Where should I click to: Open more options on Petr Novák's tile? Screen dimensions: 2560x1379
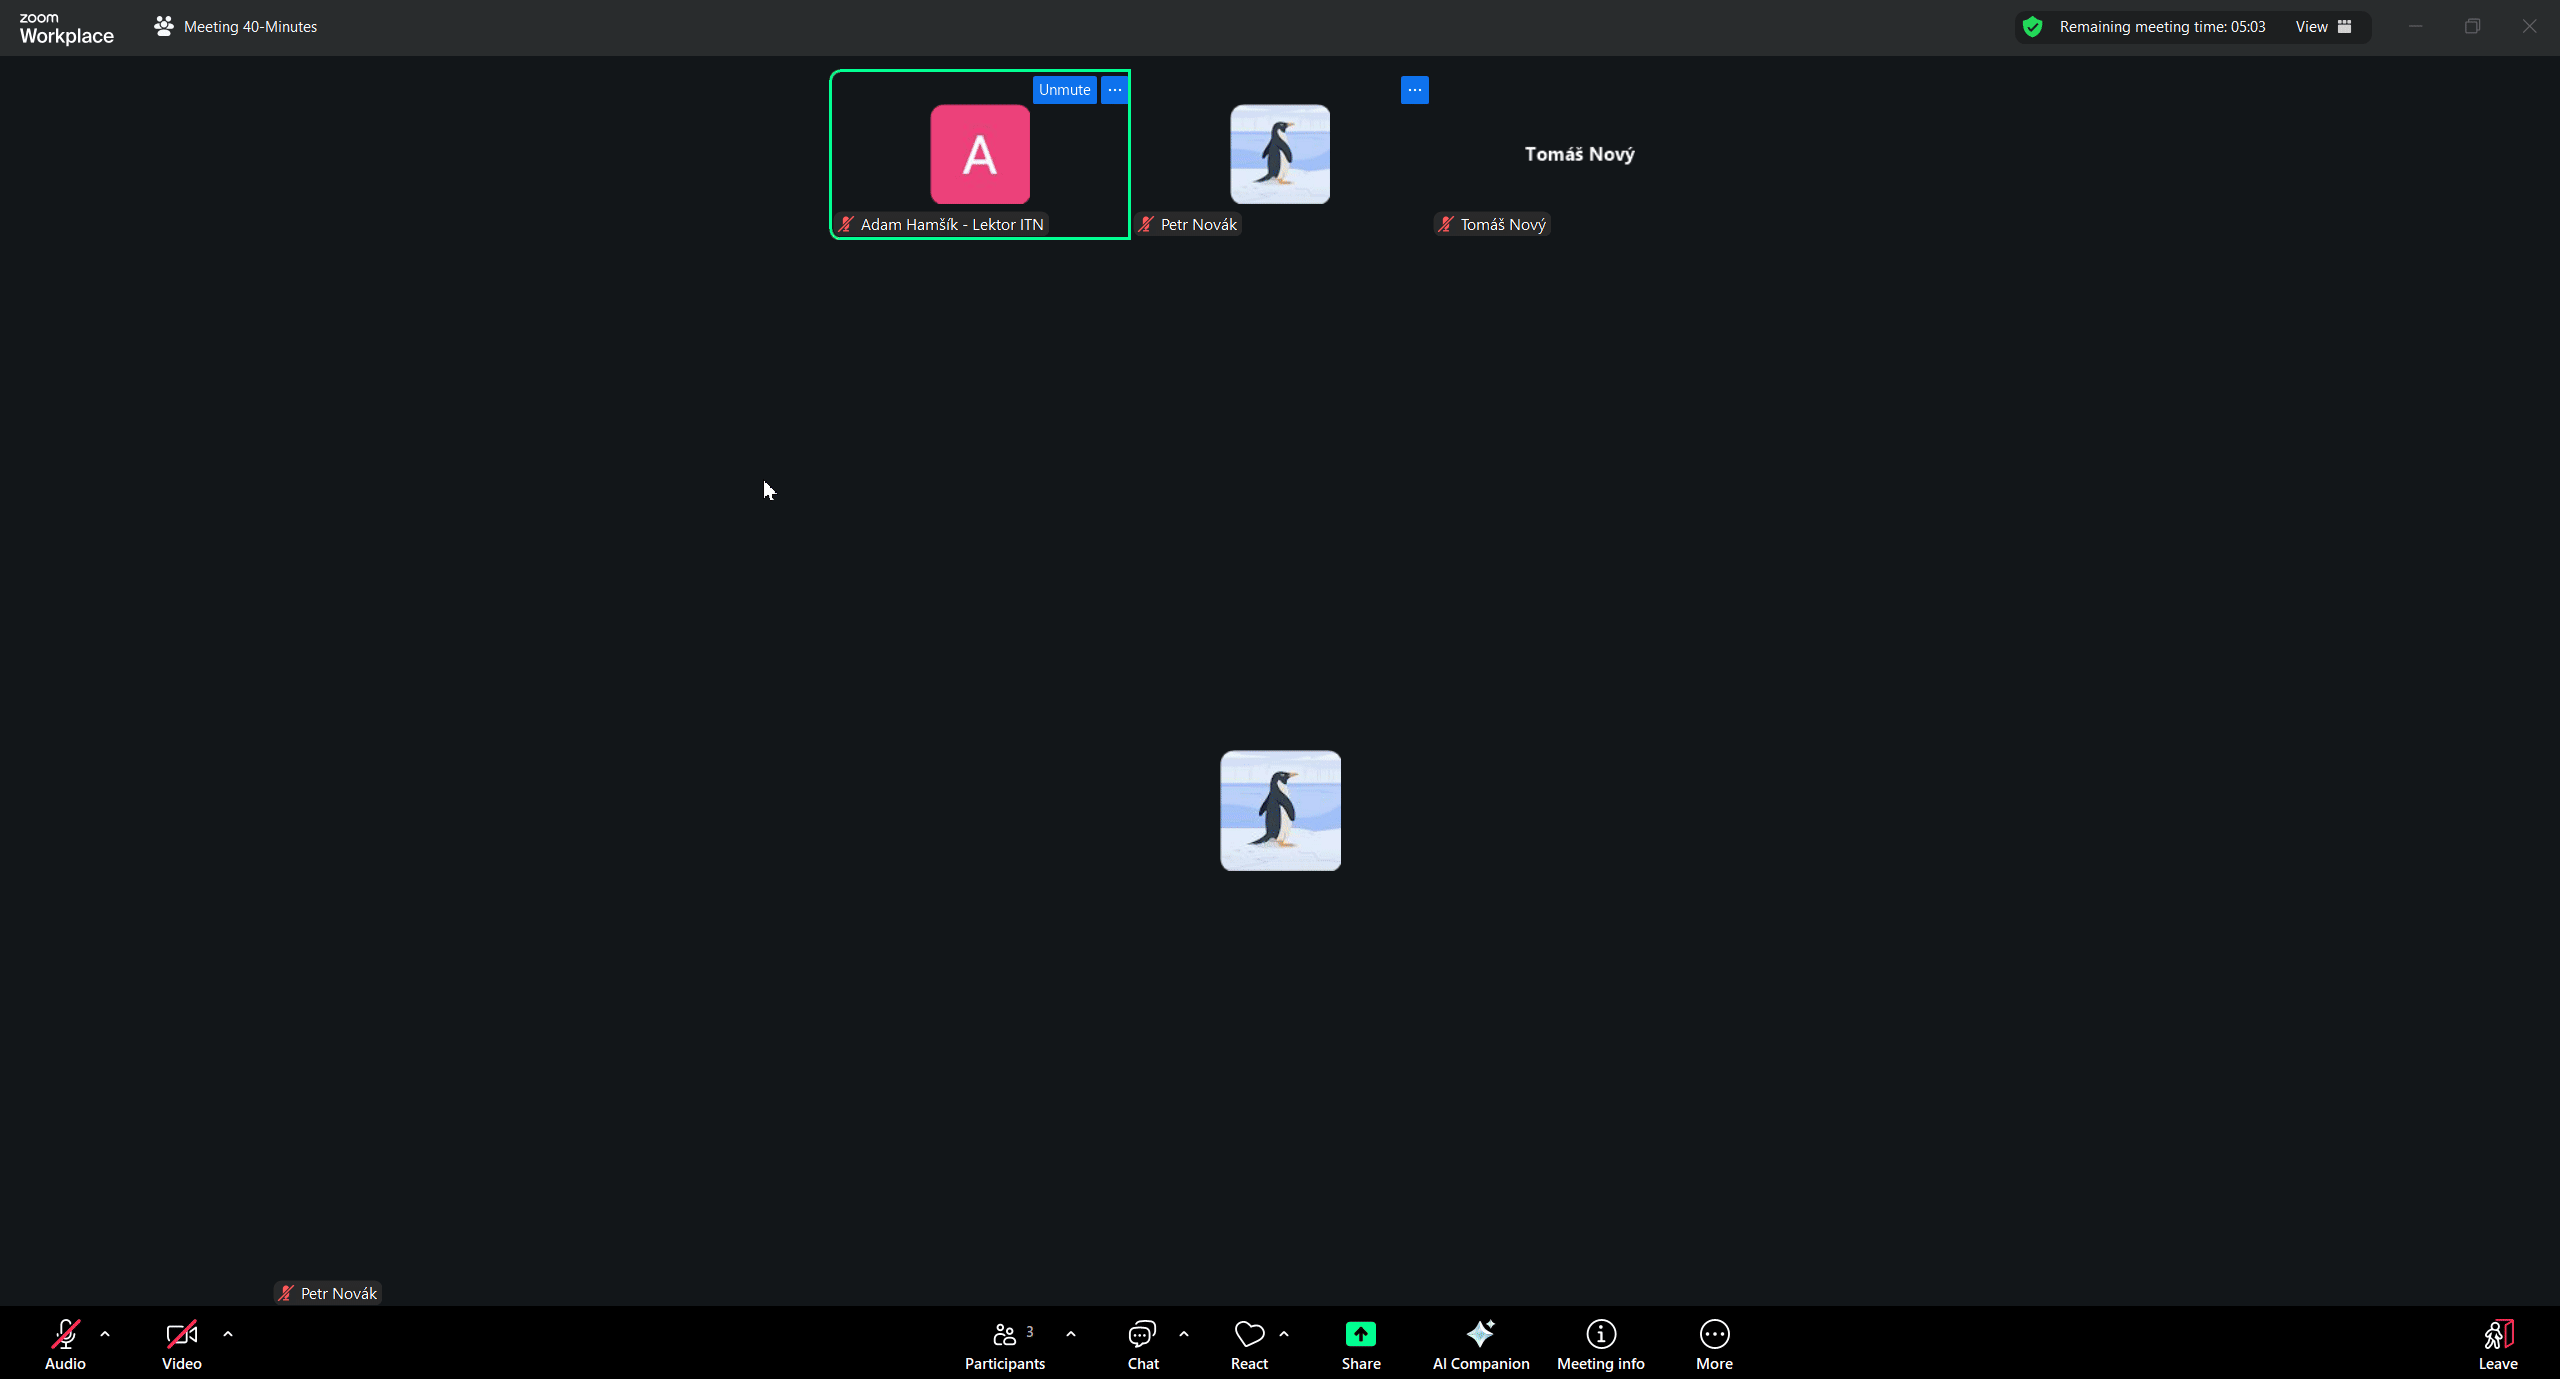tap(1414, 90)
